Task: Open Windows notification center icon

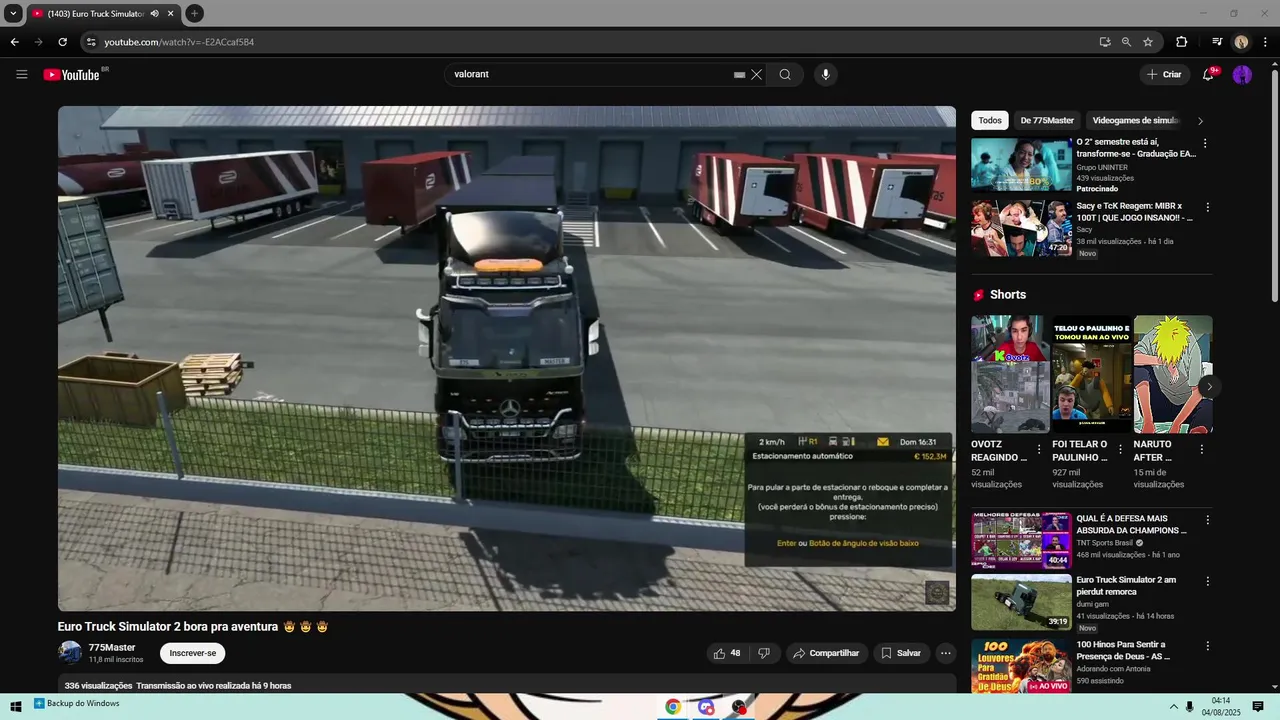Action: (x=1258, y=706)
